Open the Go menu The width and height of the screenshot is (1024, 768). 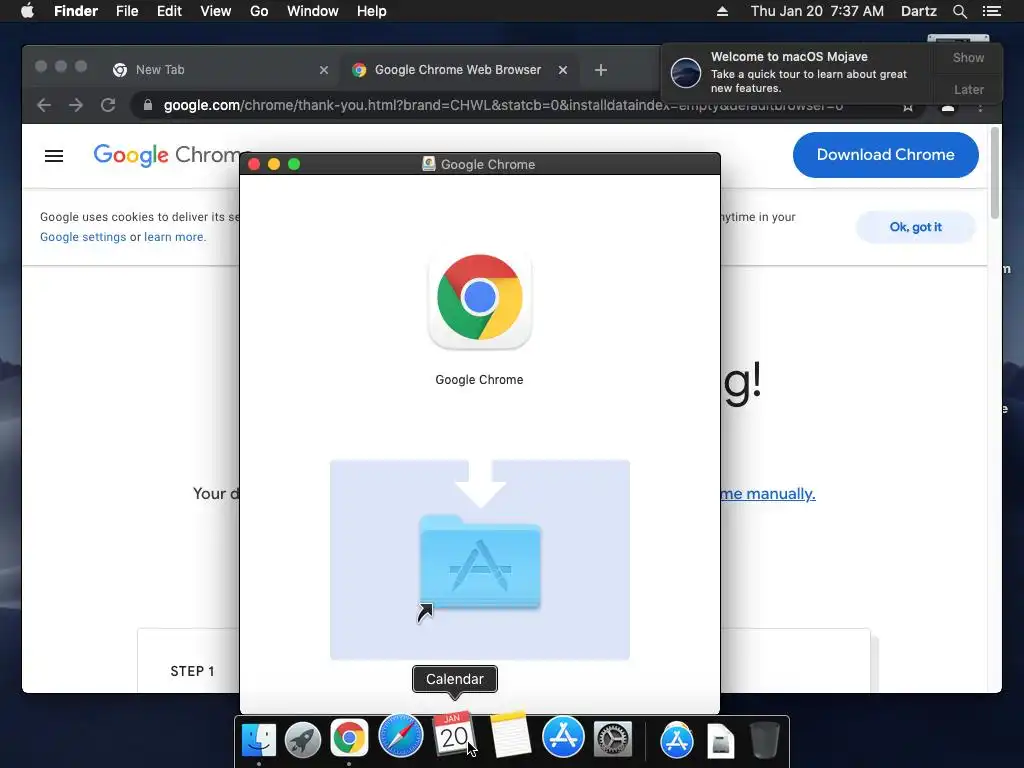tap(259, 11)
